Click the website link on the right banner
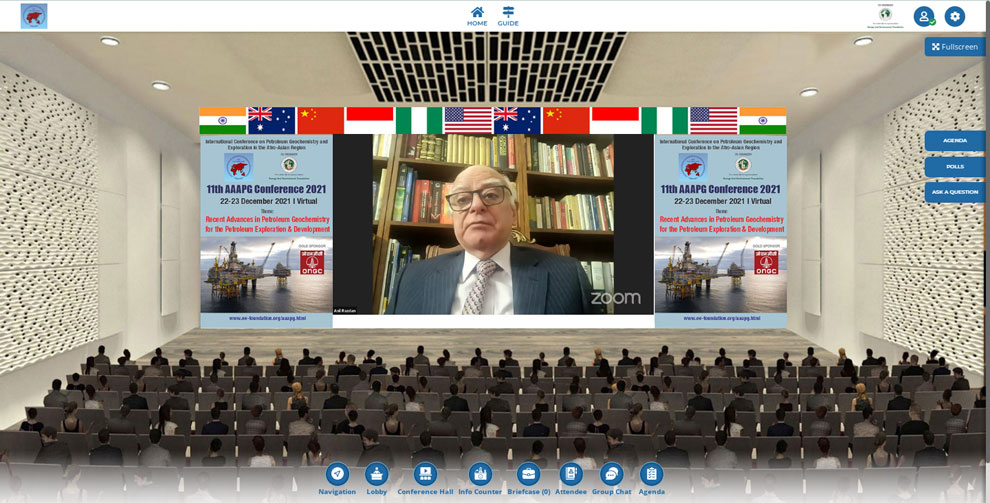 point(721,319)
